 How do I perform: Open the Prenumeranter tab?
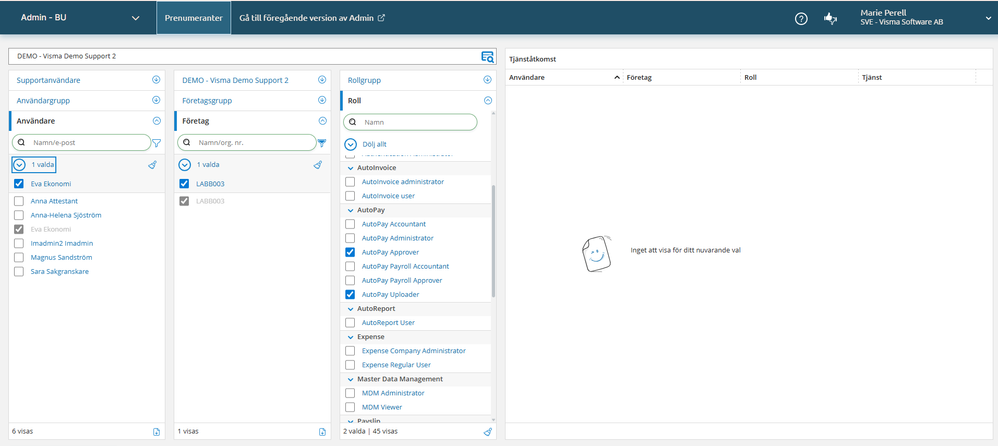coord(193,18)
